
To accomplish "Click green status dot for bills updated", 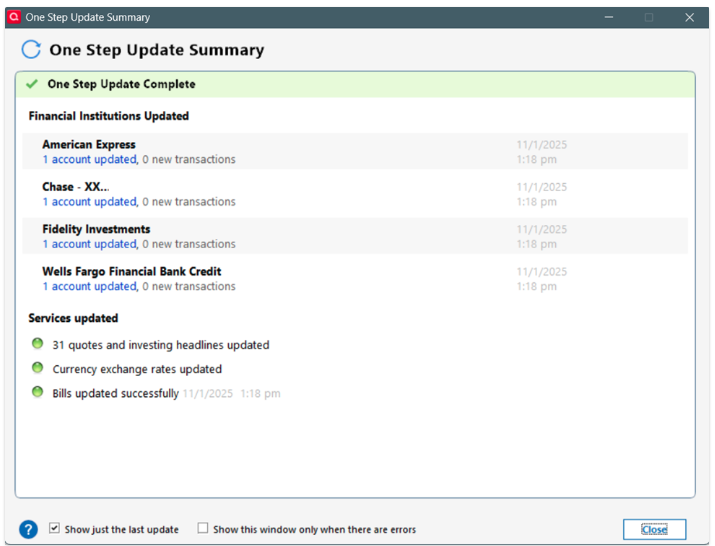I will [x=37, y=392].
